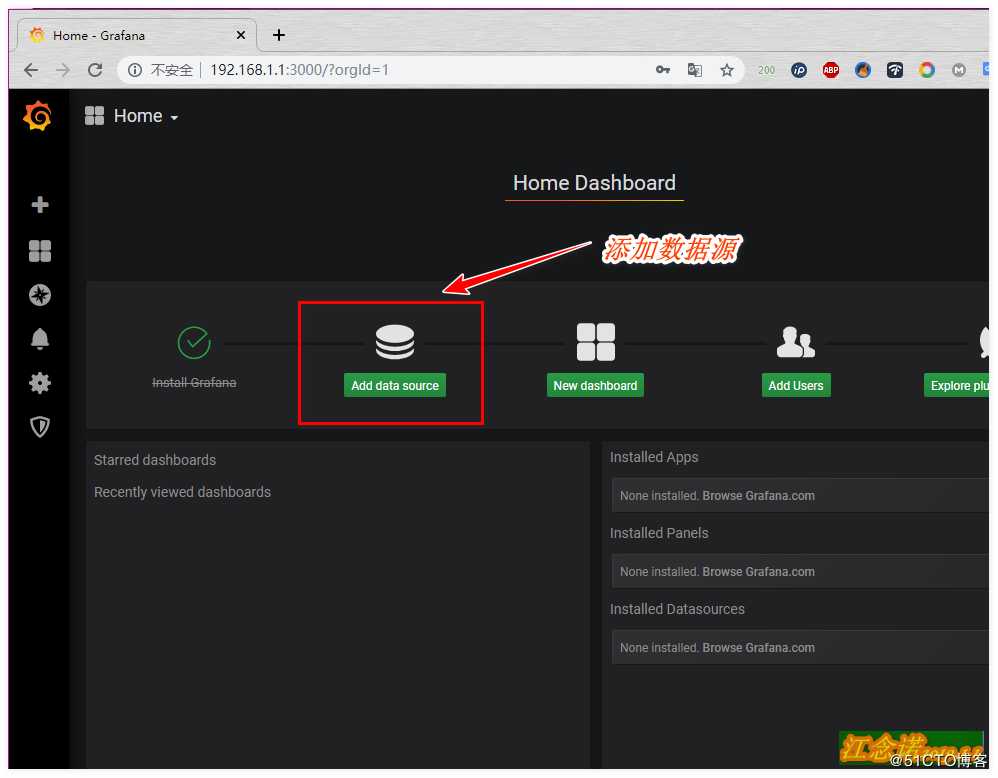The height and width of the screenshot is (778, 998).
Task: Click the wifi-style extension icon in toolbar
Action: (895, 70)
